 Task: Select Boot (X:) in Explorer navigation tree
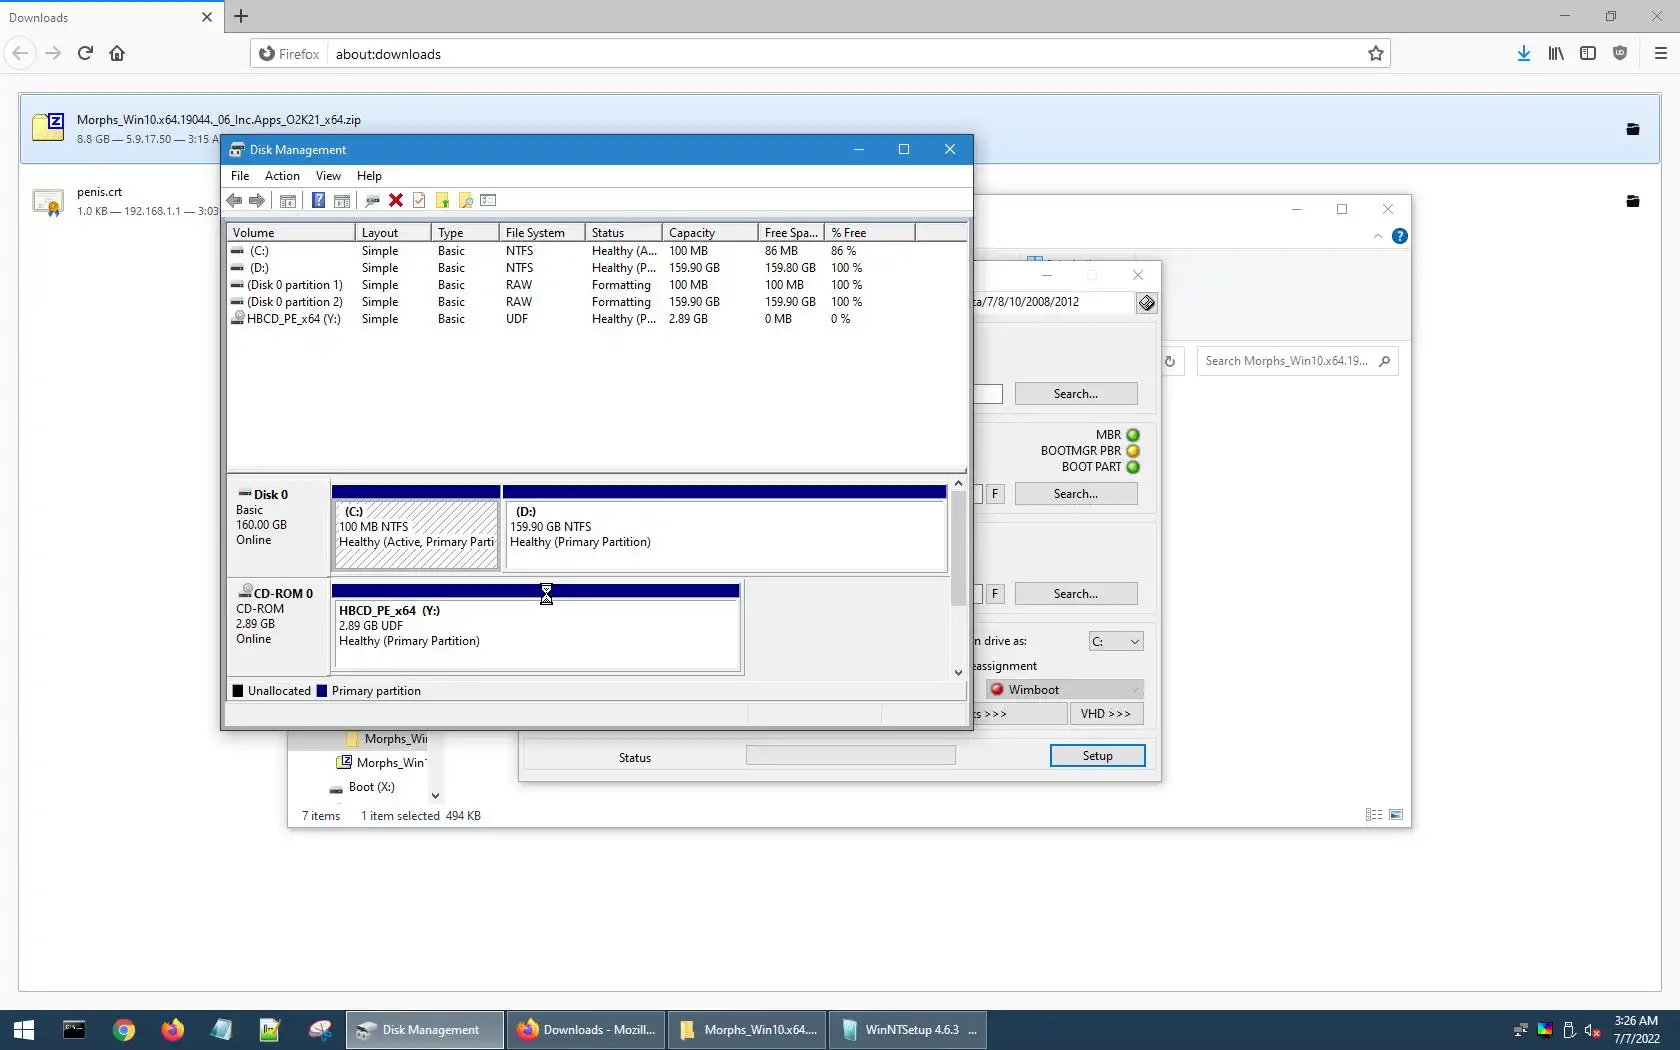371,788
